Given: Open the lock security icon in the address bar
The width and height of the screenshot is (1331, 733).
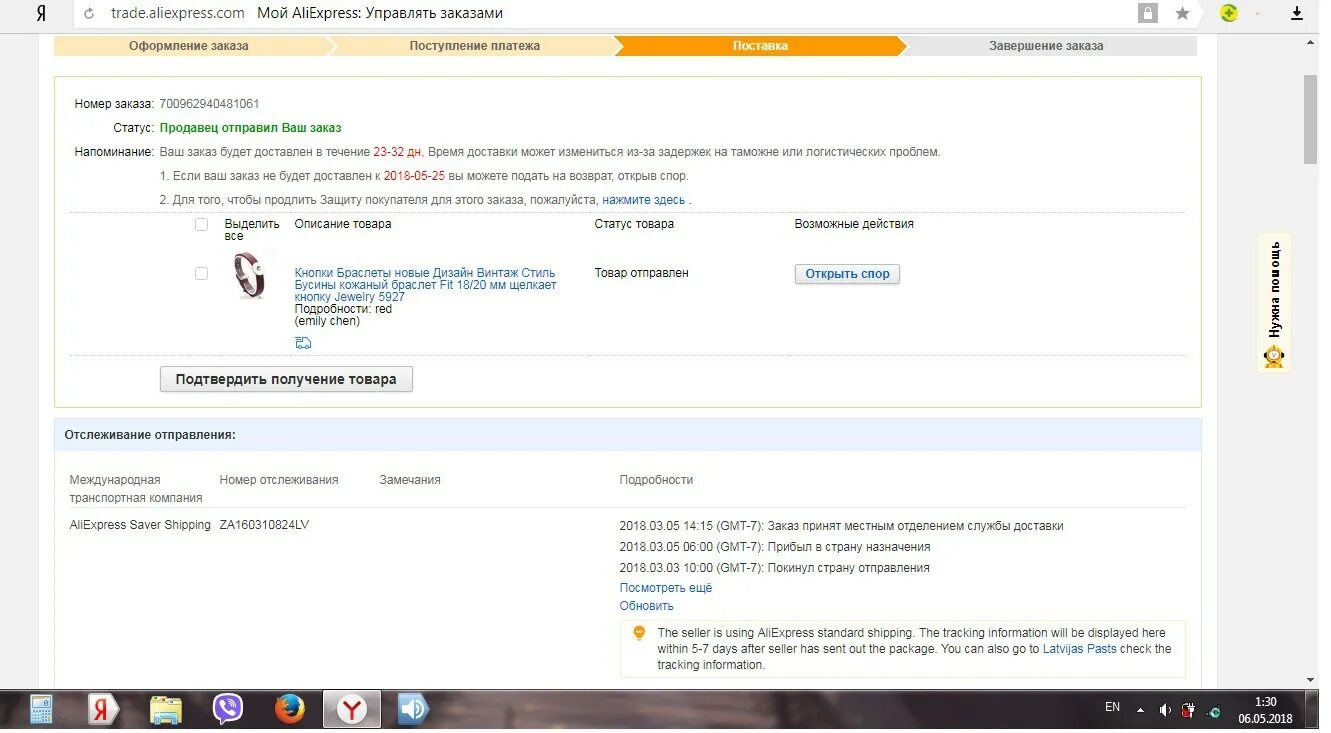Looking at the screenshot, I should (x=1148, y=13).
